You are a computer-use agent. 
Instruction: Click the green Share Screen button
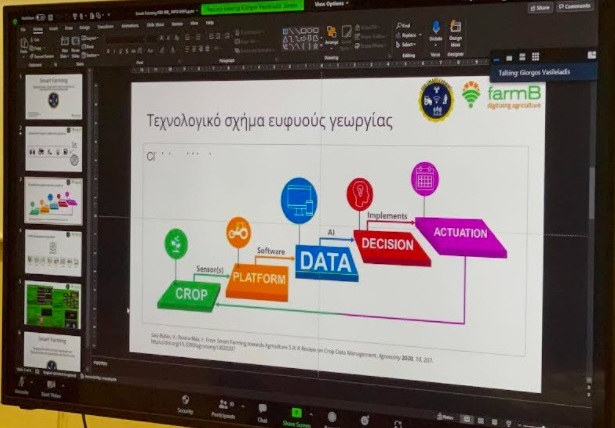click(x=296, y=414)
